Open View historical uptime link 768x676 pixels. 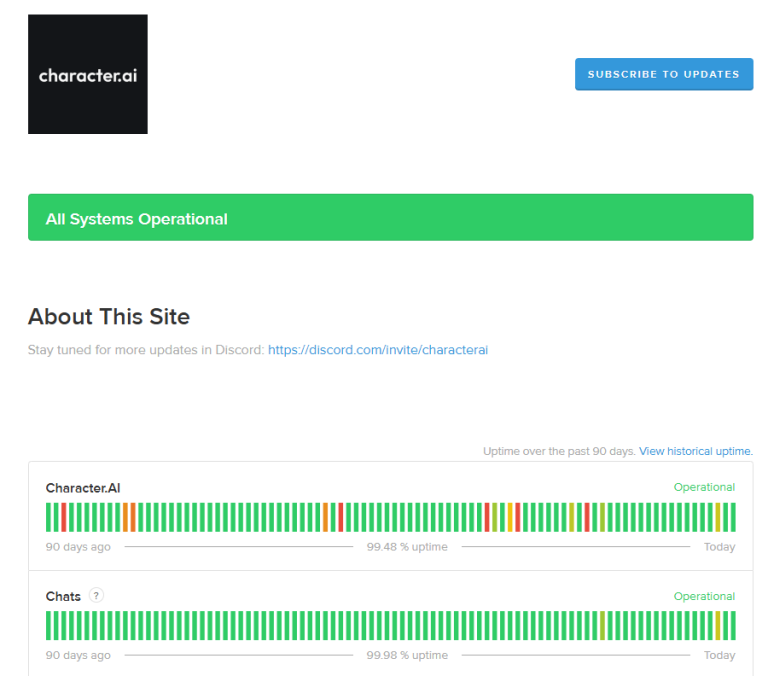[x=695, y=451]
